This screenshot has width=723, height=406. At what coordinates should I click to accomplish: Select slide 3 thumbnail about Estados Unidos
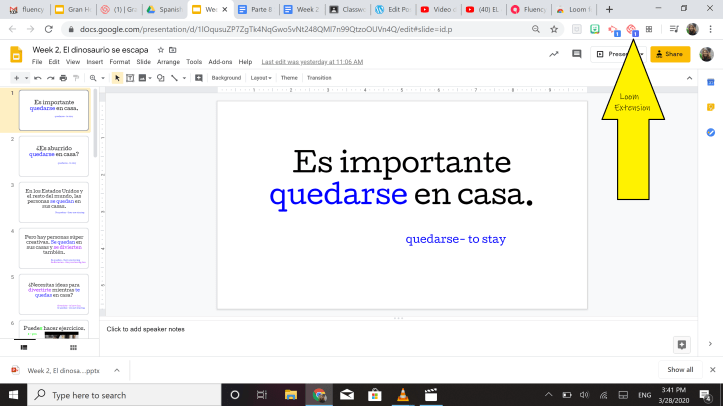click(54, 201)
